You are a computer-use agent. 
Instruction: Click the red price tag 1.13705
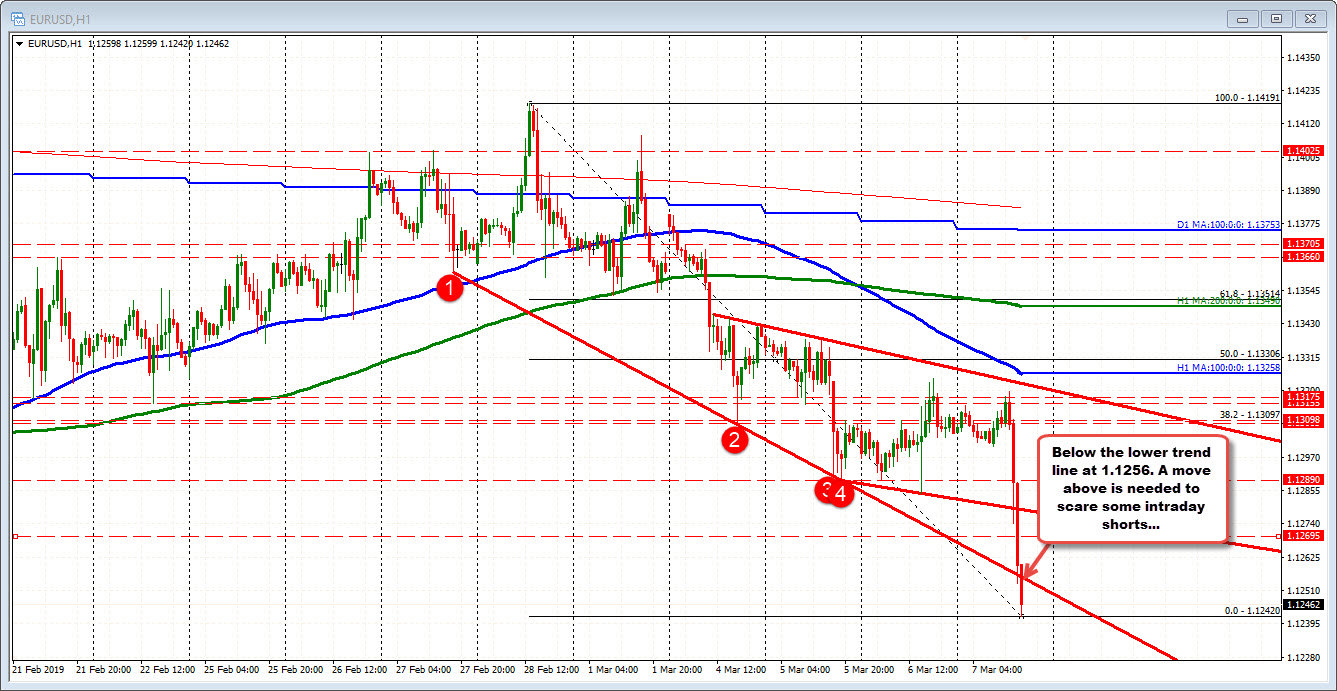pyautogui.click(x=1303, y=243)
